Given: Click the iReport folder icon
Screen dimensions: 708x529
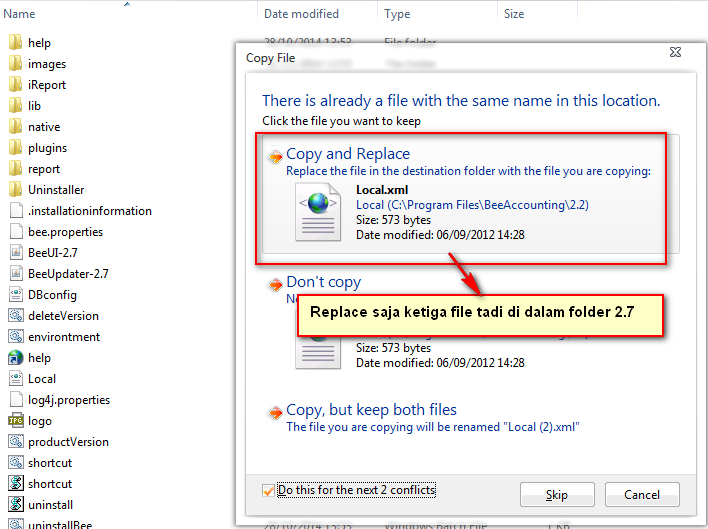Looking at the screenshot, I should pos(15,84).
